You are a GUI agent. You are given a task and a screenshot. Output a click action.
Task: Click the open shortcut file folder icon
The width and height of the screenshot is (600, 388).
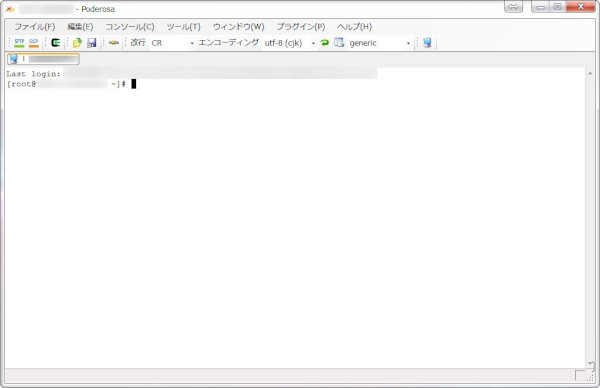[x=77, y=42]
